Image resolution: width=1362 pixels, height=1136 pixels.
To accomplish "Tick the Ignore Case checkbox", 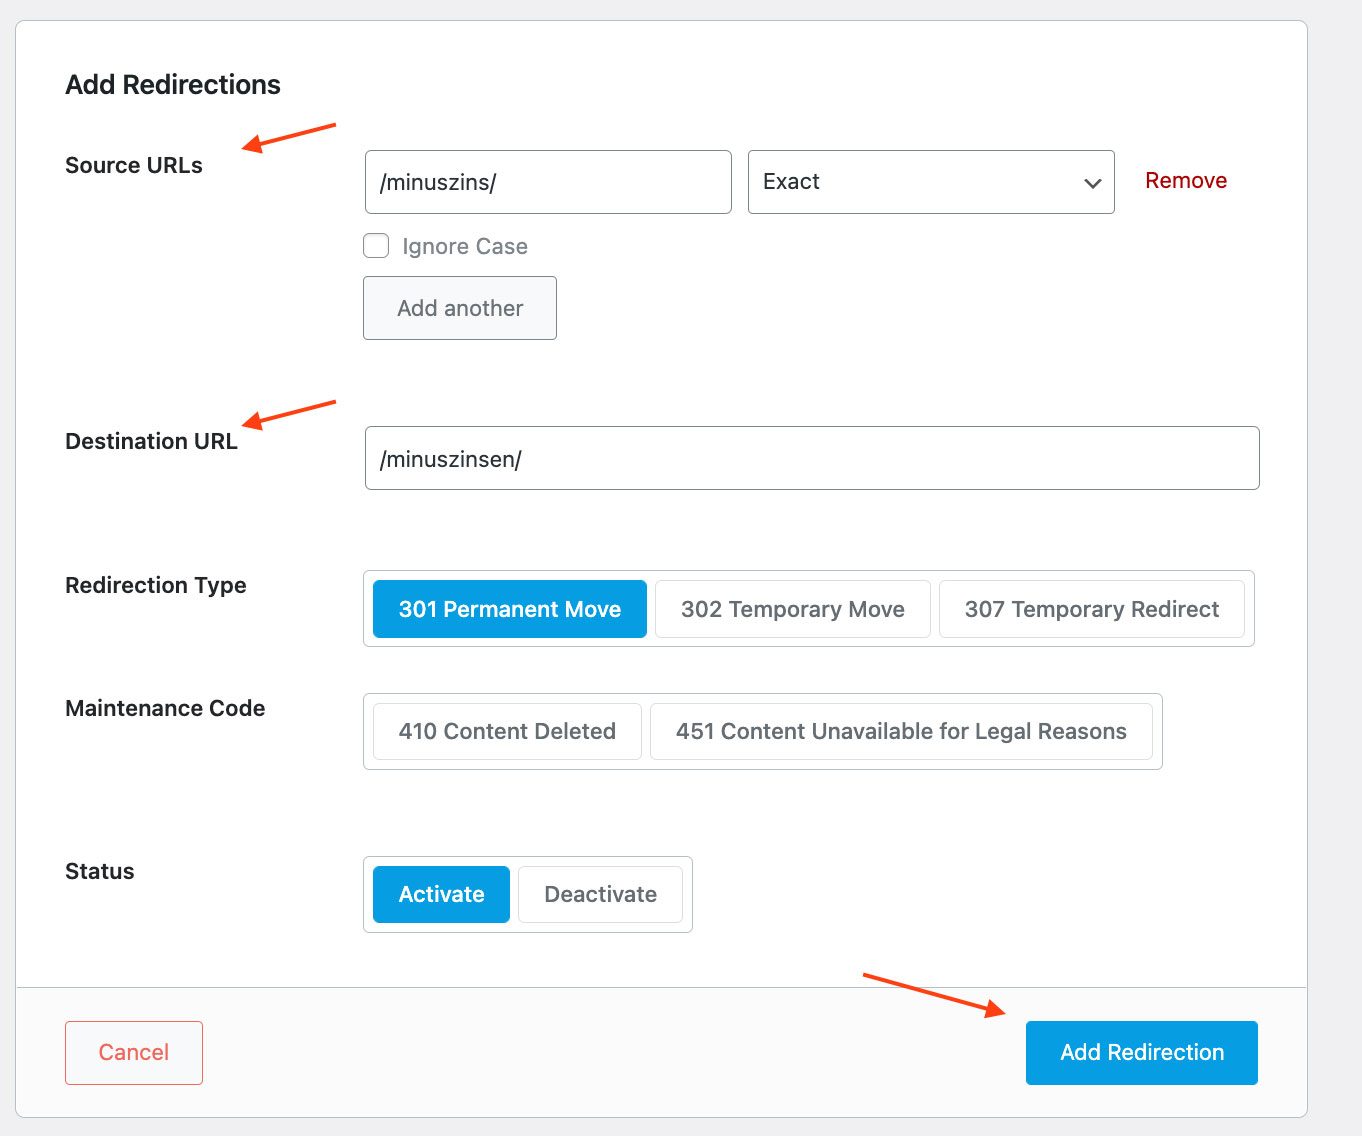I will [376, 246].
